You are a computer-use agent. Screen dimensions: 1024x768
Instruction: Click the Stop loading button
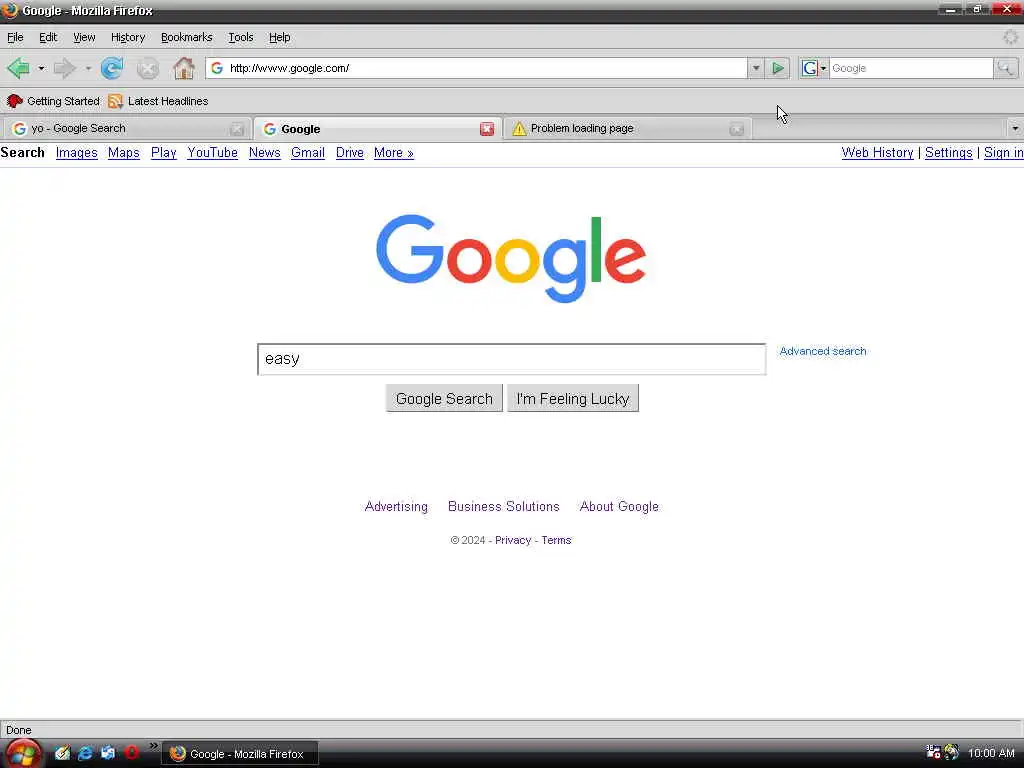148,69
